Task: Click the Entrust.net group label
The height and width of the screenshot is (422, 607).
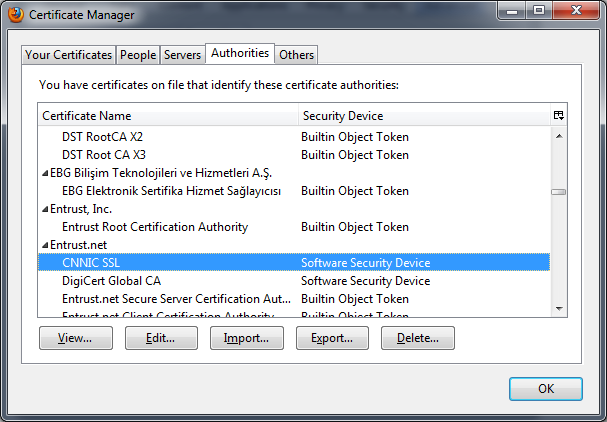Action: pyautogui.click(x=79, y=245)
